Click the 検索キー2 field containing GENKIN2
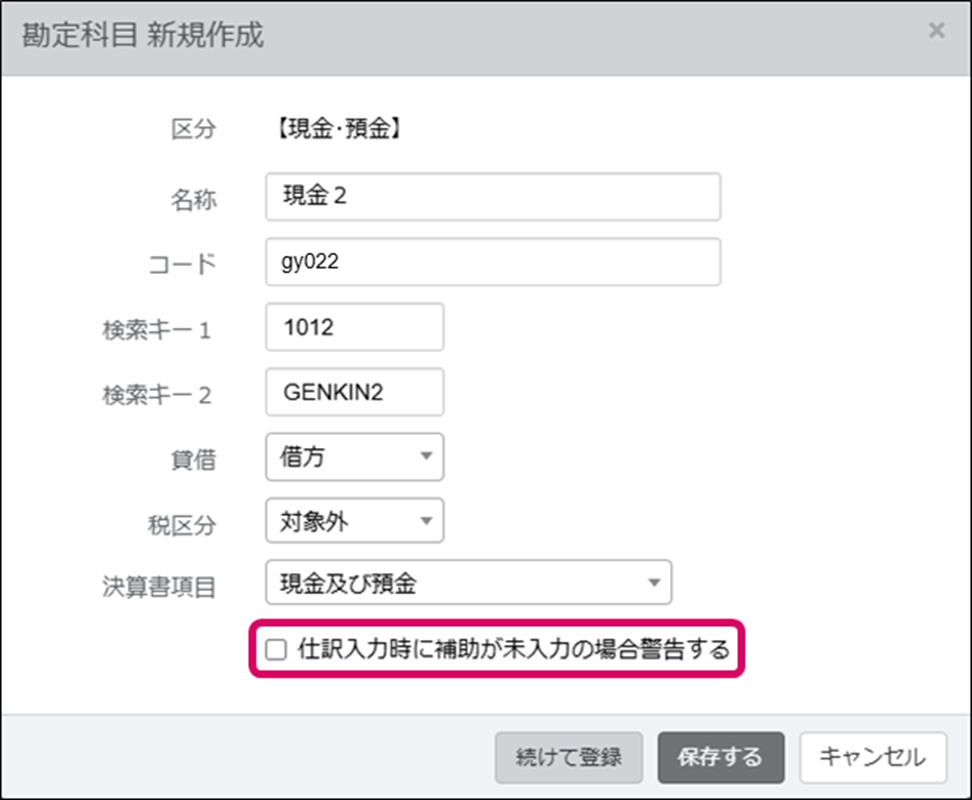972x800 pixels. (355, 393)
